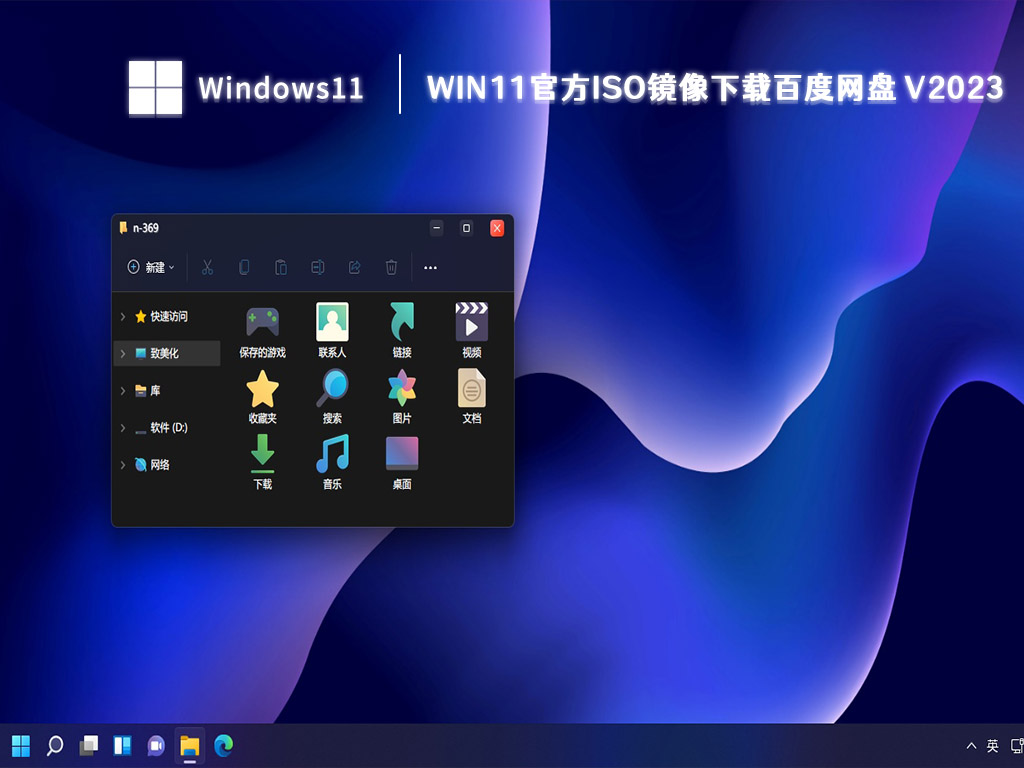Open the 下载 (Downloads) folder

tap(262, 460)
